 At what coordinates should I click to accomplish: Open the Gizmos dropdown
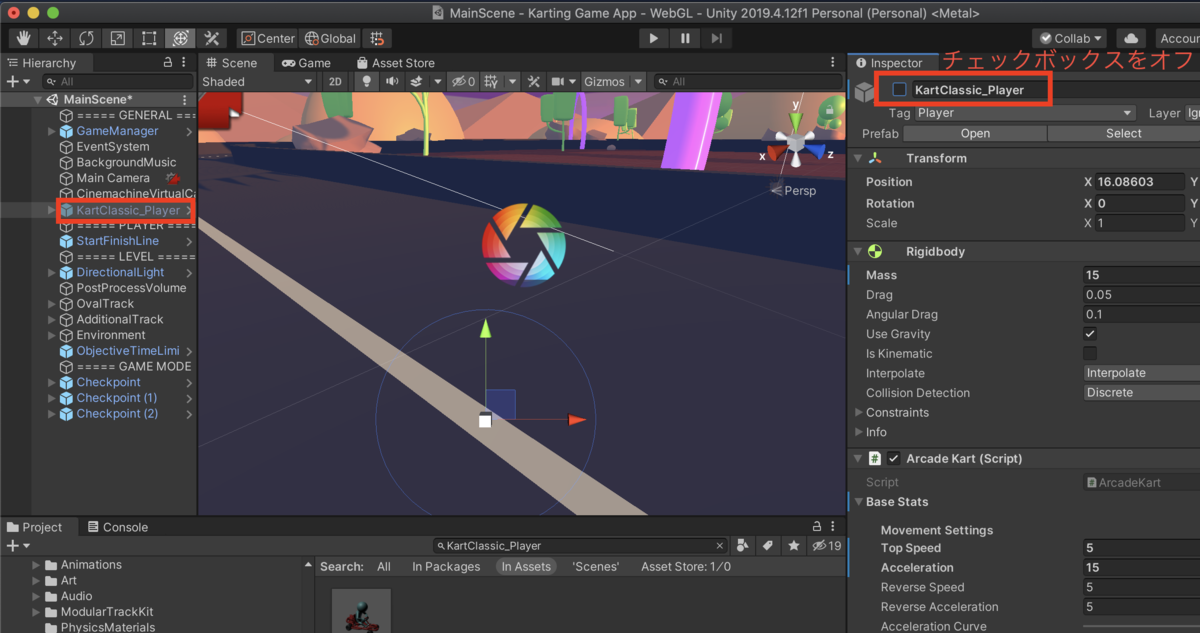(x=612, y=81)
